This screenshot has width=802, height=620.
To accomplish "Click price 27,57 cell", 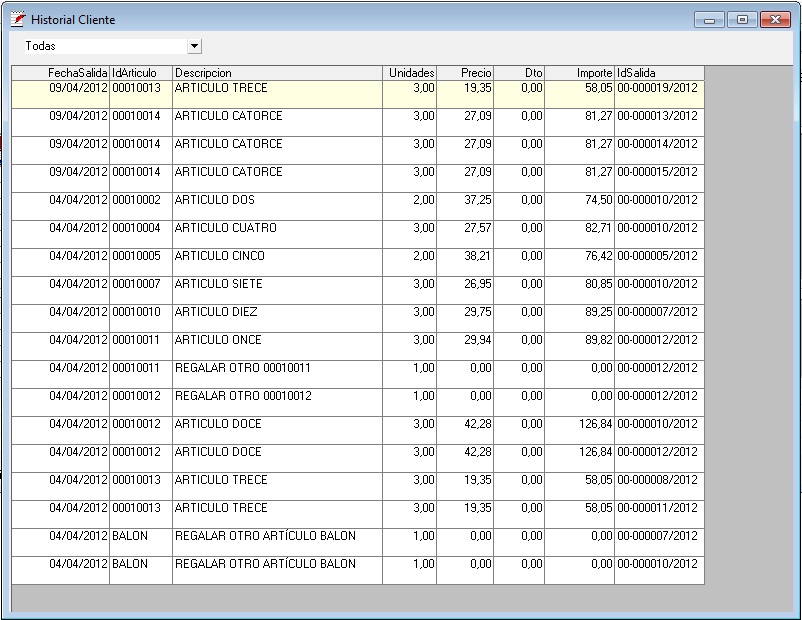I will click(465, 234).
